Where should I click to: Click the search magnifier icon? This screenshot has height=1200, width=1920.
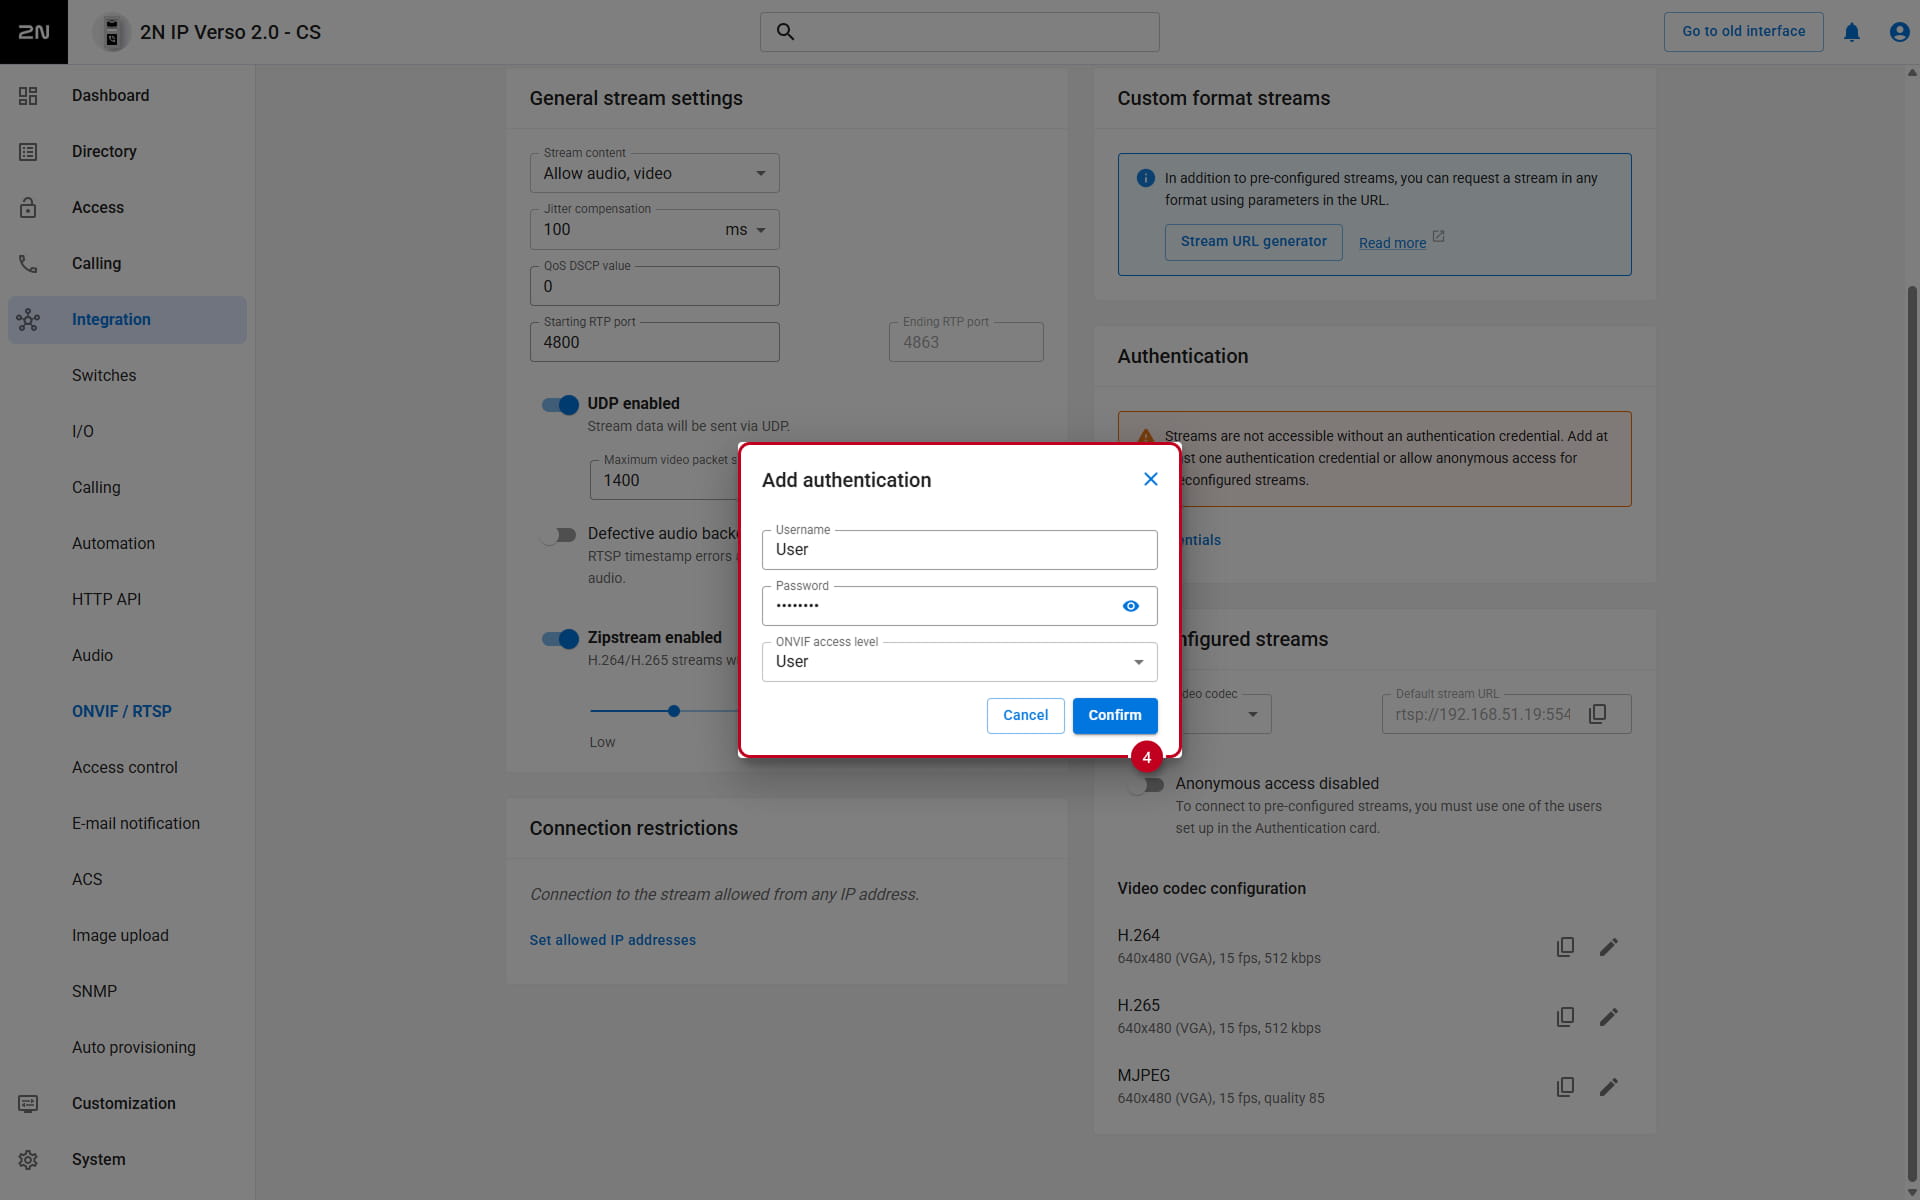tap(786, 32)
